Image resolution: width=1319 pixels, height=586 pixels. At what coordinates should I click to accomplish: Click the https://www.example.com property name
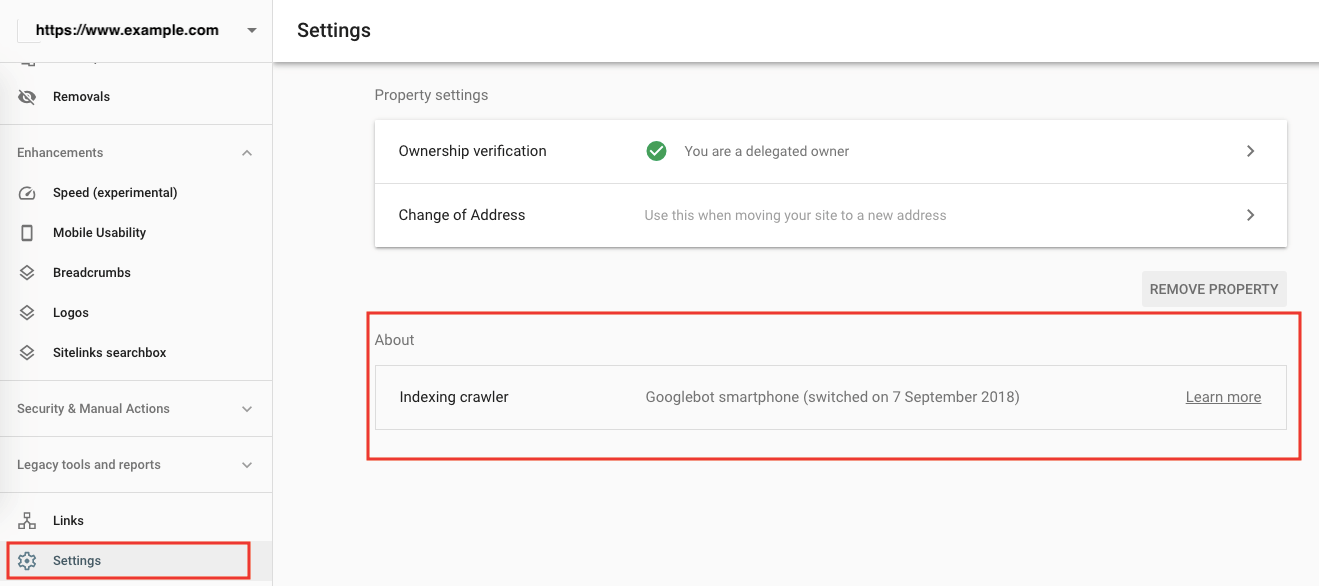coord(127,30)
